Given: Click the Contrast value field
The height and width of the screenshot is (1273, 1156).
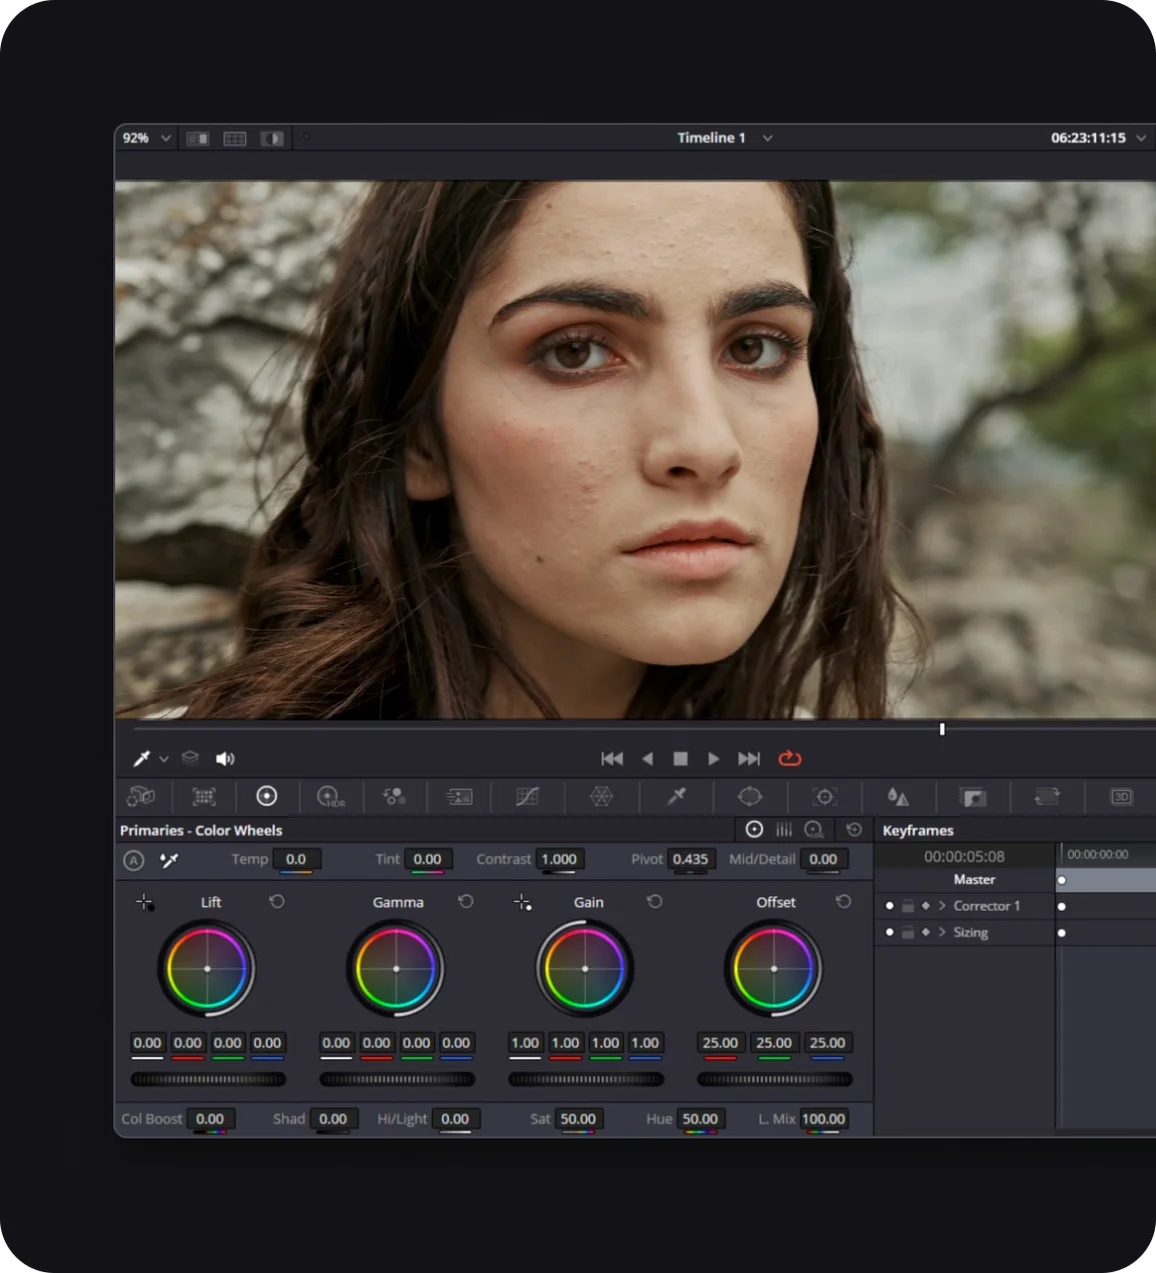Looking at the screenshot, I should (x=559, y=859).
